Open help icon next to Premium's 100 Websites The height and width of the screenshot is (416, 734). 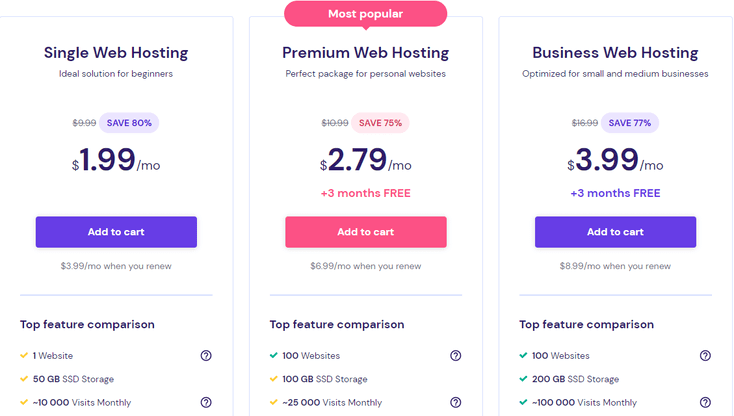pyautogui.click(x=455, y=356)
